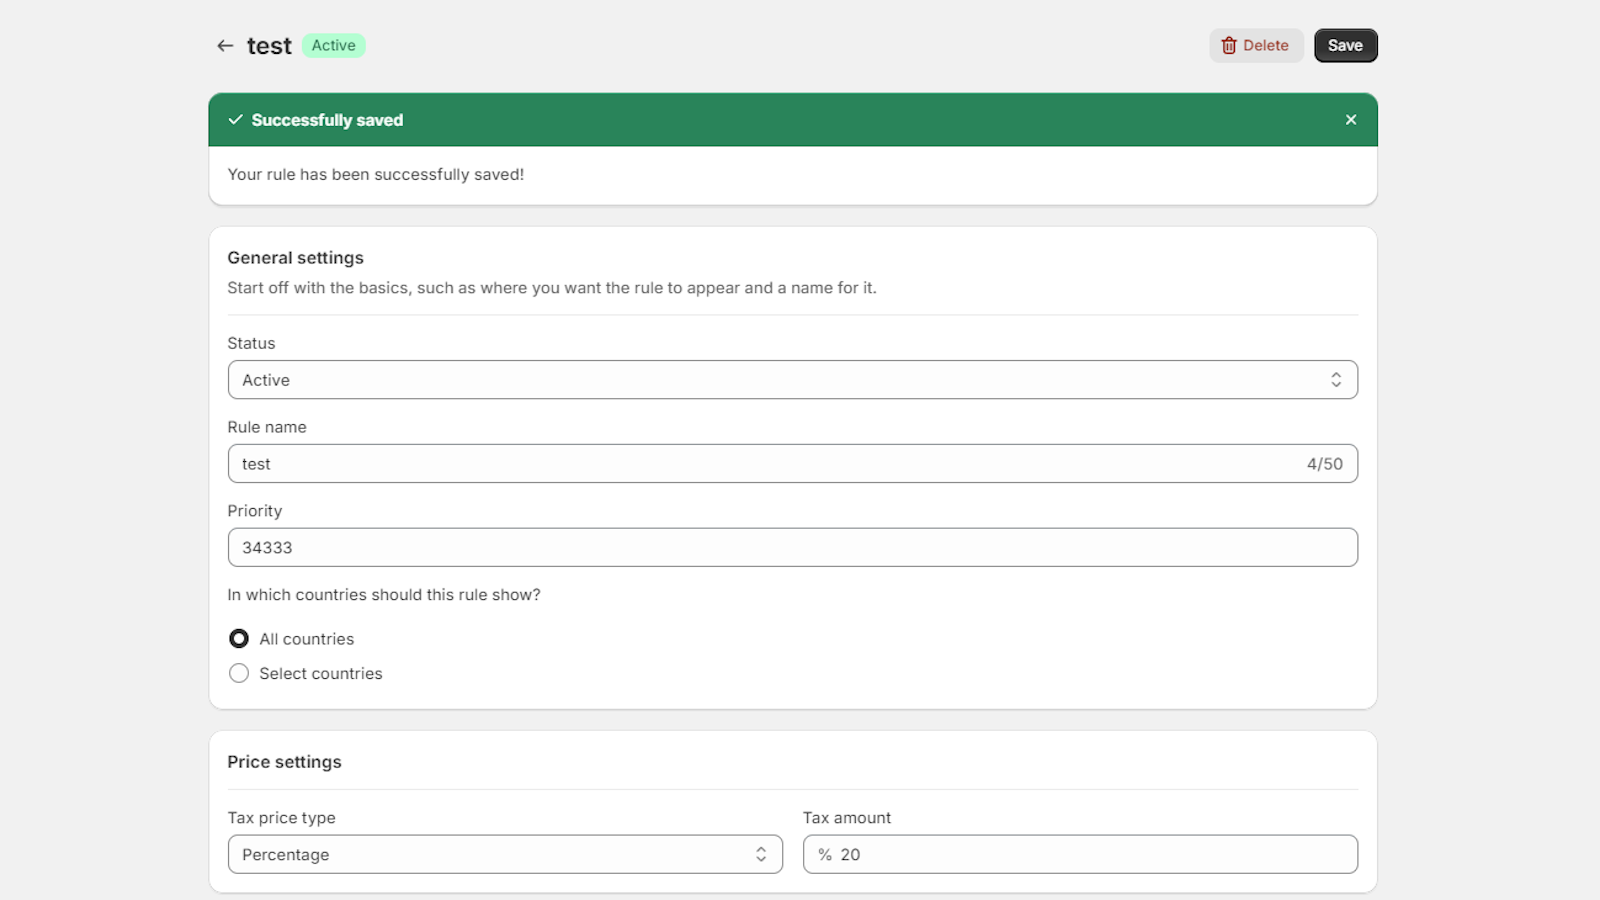The image size is (1600, 900).
Task: Click into the Tax amount field
Action: coord(1080,855)
